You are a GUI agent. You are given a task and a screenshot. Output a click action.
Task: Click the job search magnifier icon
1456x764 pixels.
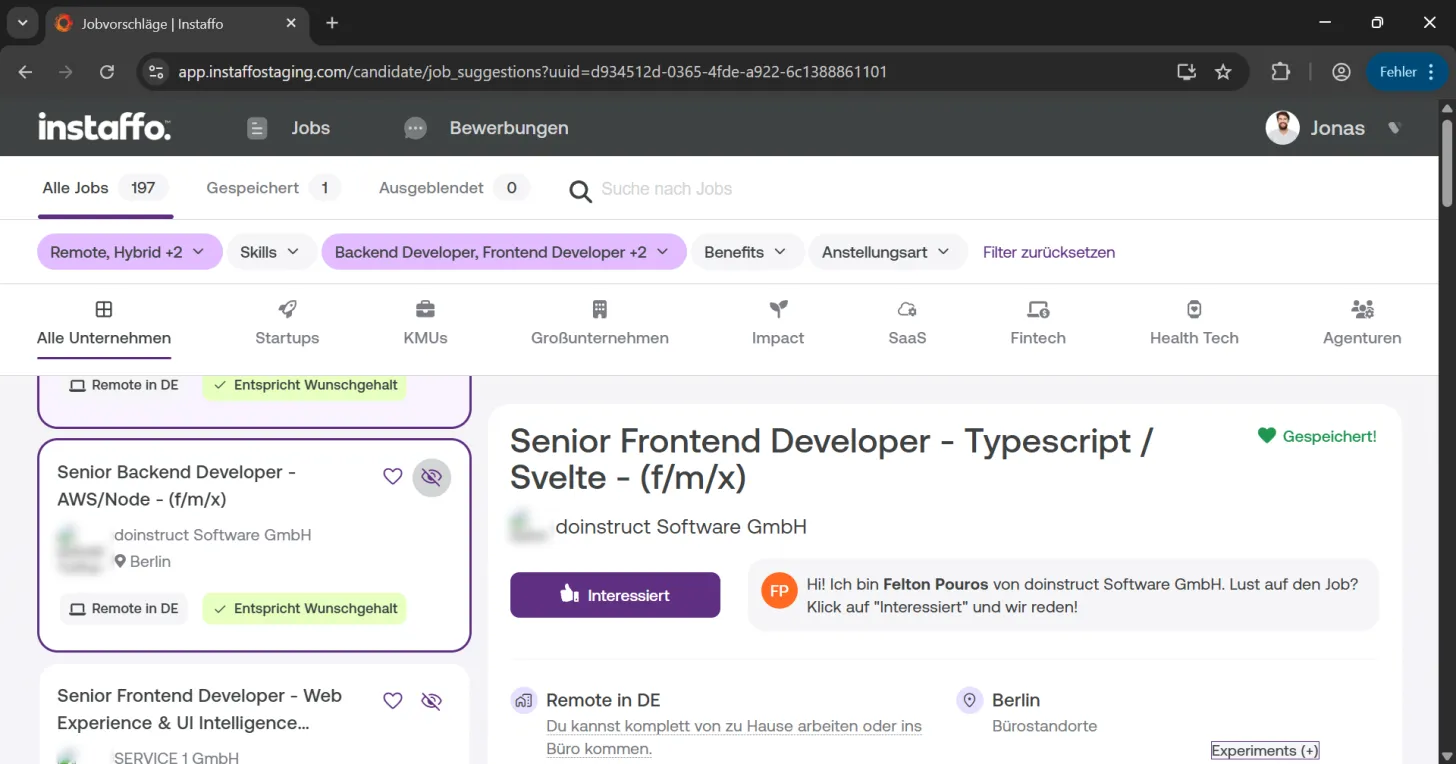pyautogui.click(x=580, y=190)
